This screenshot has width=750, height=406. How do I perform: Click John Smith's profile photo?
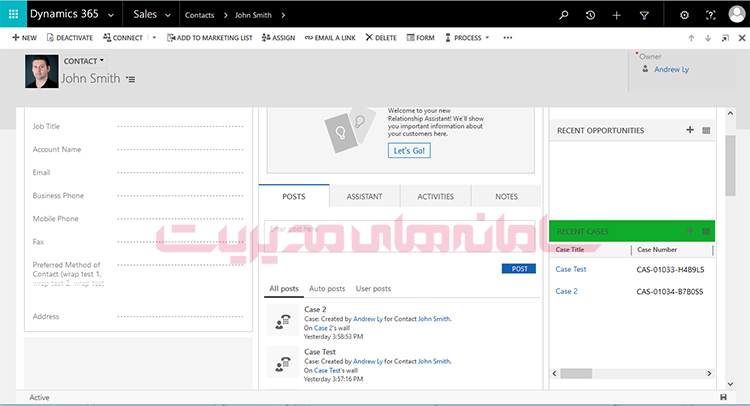coord(42,71)
